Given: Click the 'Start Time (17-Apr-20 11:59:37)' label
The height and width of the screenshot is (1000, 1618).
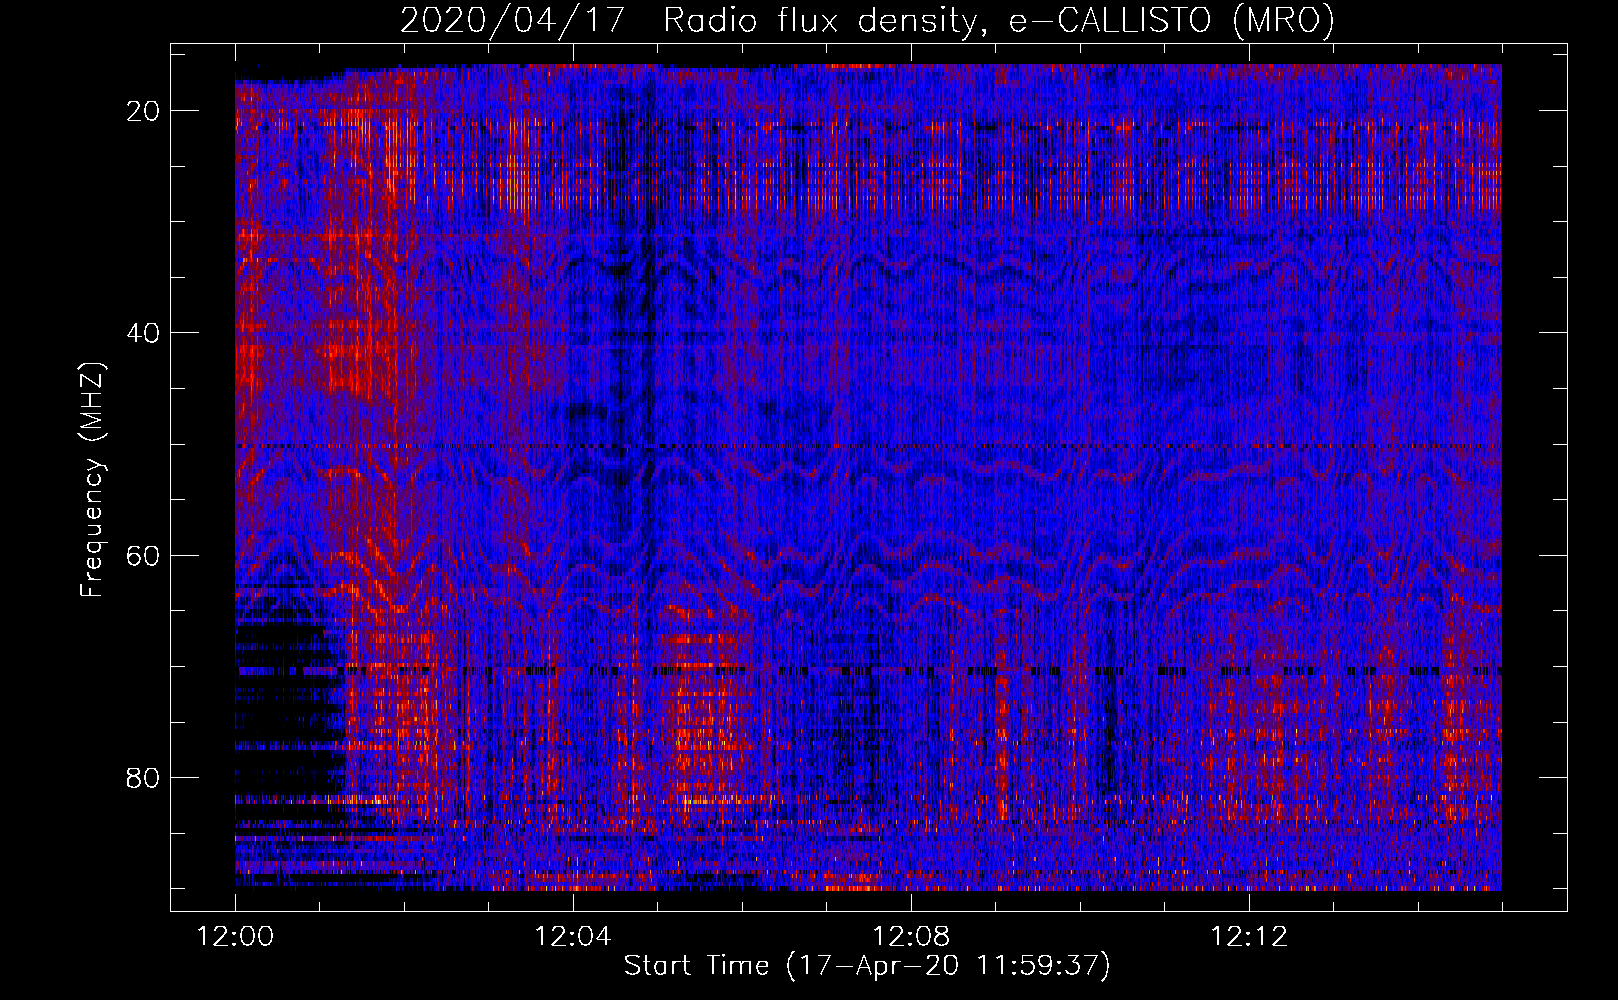Looking at the screenshot, I should 867,966.
